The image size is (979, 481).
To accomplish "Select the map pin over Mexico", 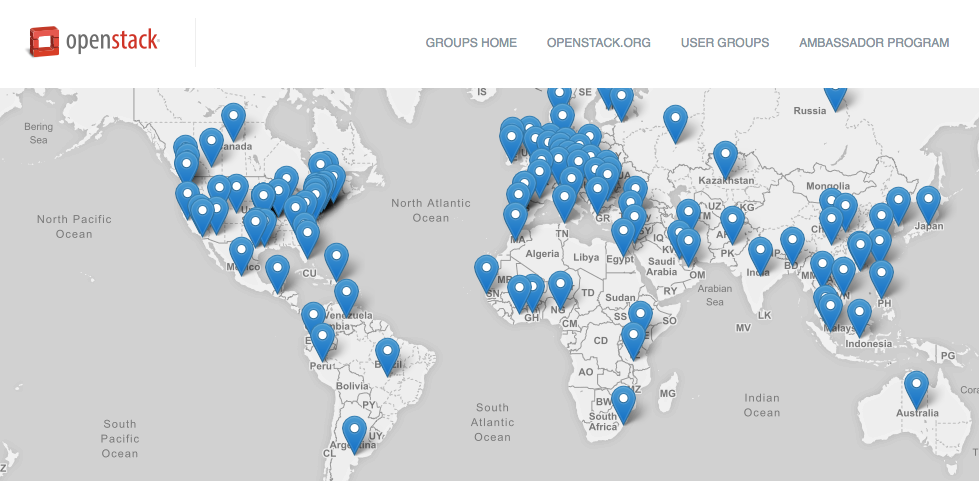I will click(x=242, y=254).
